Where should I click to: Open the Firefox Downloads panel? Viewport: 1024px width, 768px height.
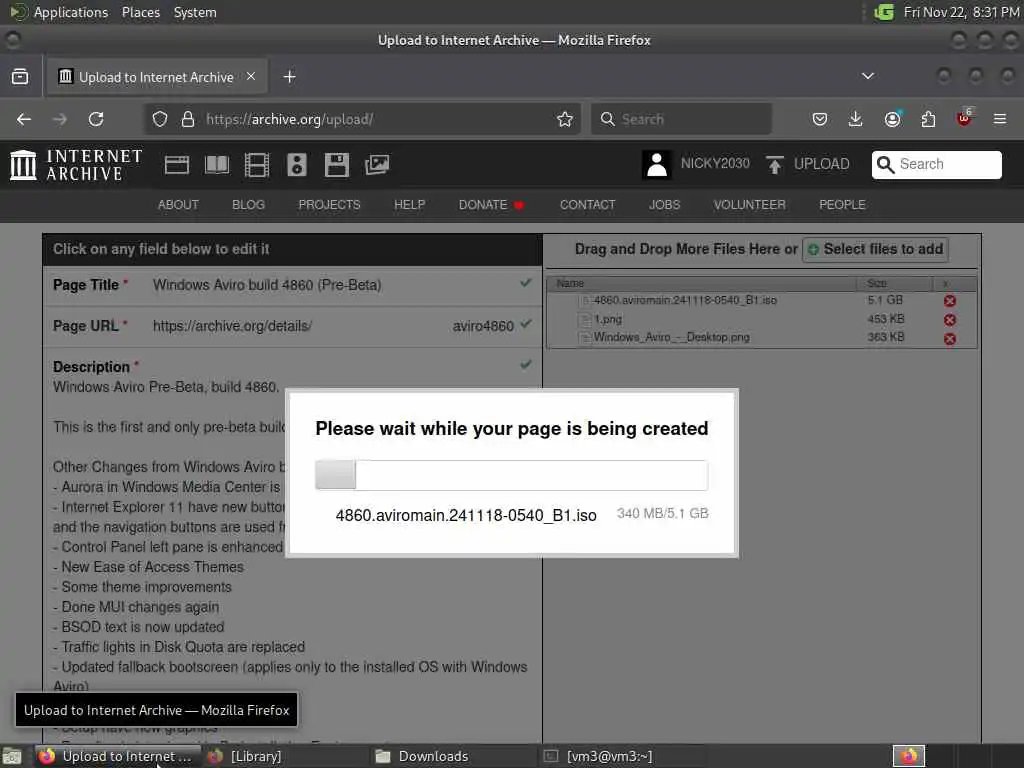pyautogui.click(x=856, y=119)
